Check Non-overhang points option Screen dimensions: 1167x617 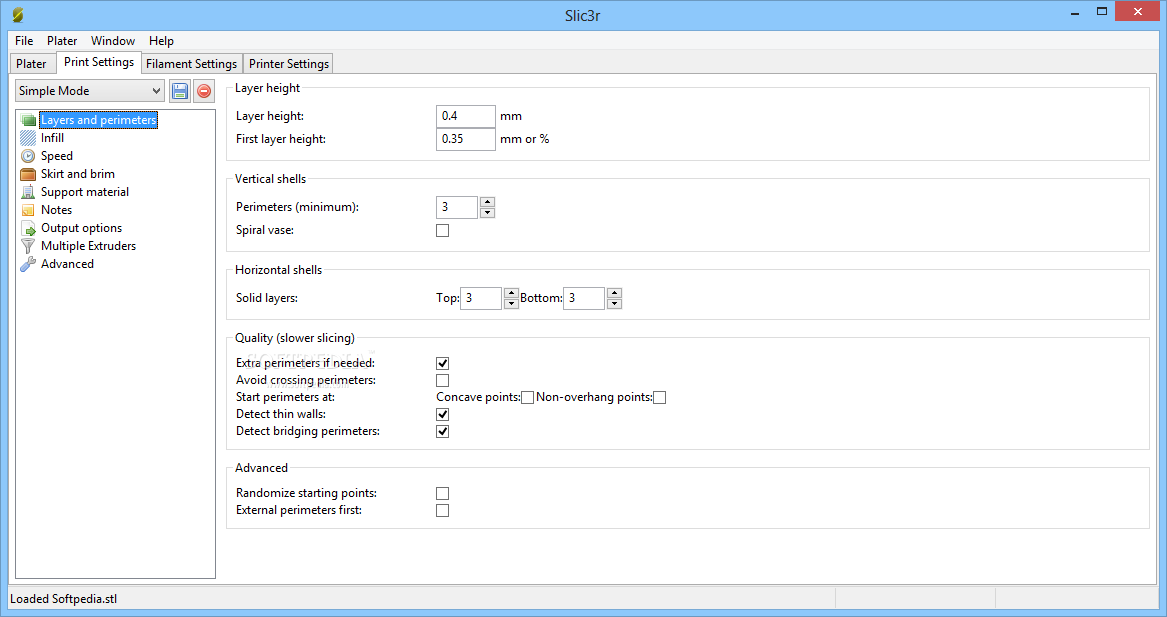point(659,397)
